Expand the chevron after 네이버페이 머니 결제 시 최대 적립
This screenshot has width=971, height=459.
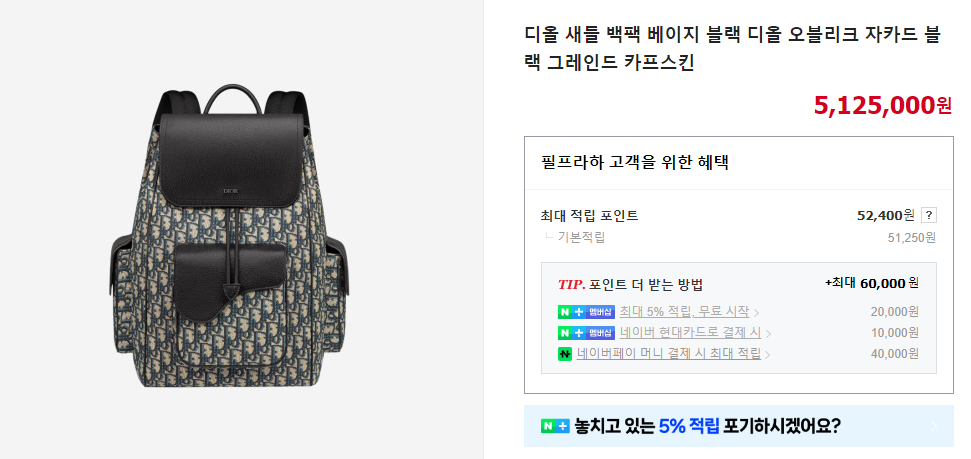[x=768, y=355]
